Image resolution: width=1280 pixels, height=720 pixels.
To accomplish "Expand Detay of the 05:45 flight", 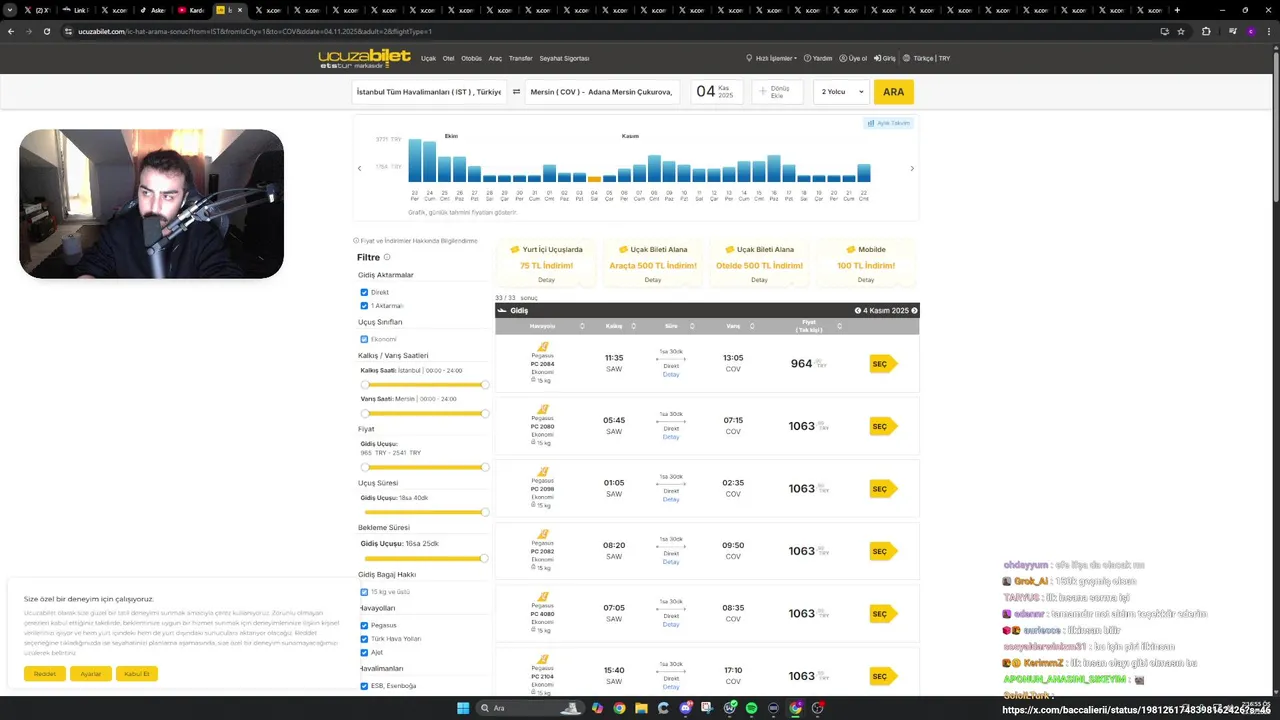I will click(x=671, y=437).
